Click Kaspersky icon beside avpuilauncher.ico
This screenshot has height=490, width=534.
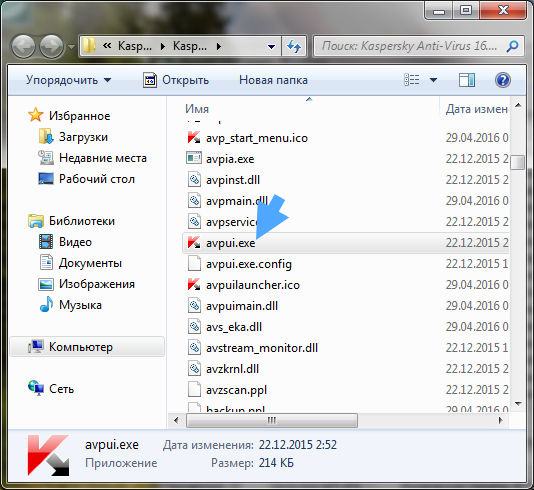[x=194, y=285]
